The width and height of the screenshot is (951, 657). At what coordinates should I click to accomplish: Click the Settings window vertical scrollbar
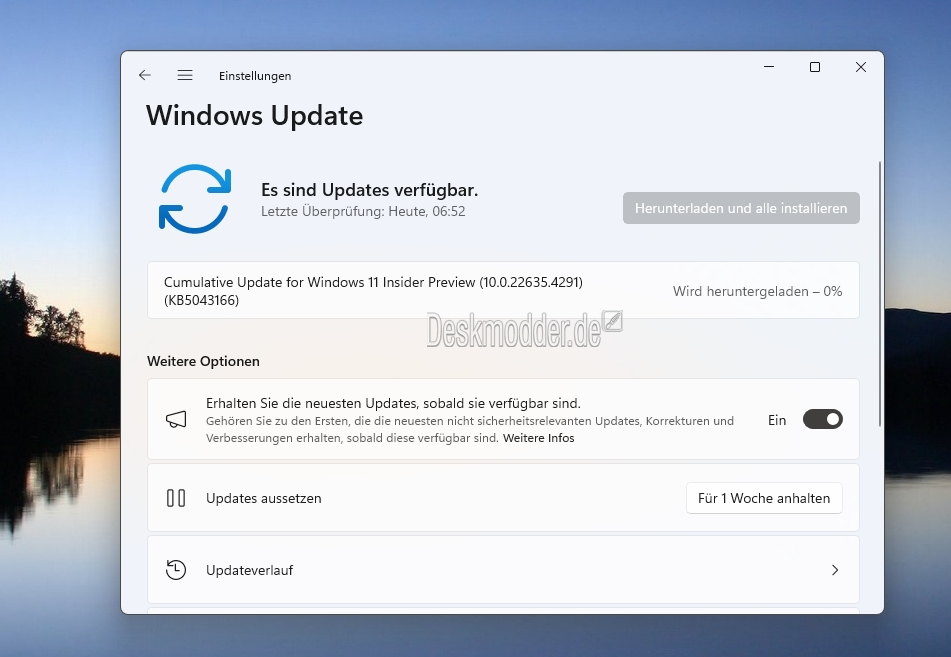pos(879,294)
